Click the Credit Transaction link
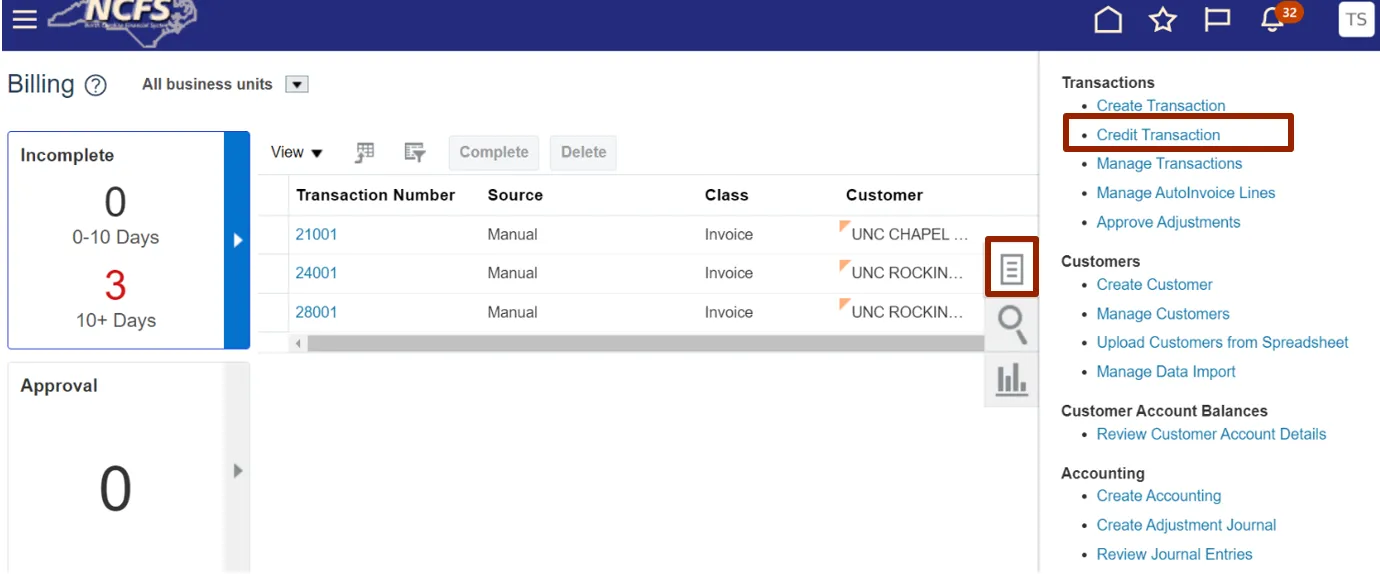 pyautogui.click(x=1158, y=135)
